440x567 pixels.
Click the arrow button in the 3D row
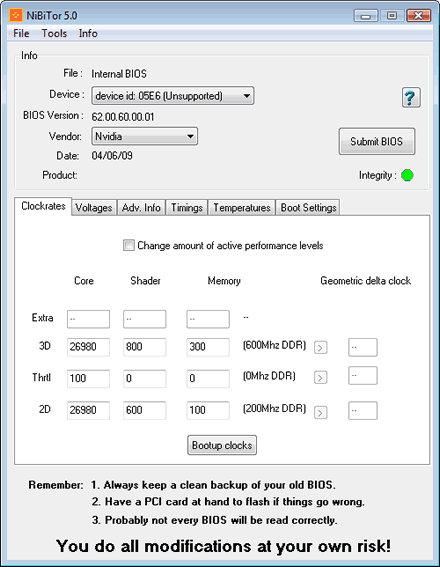[x=320, y=348]
